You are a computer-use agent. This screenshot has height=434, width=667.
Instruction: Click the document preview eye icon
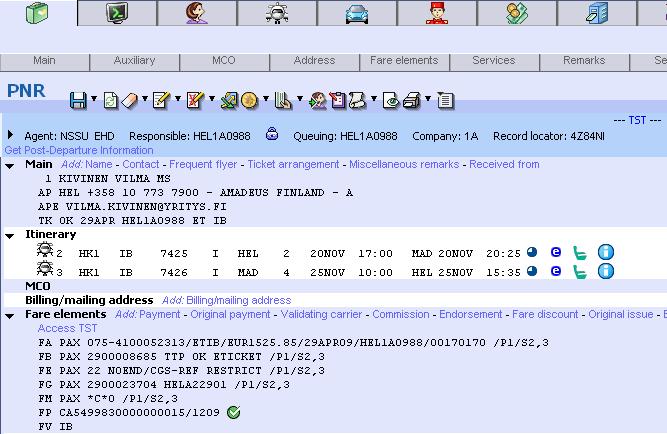(391, 100)
